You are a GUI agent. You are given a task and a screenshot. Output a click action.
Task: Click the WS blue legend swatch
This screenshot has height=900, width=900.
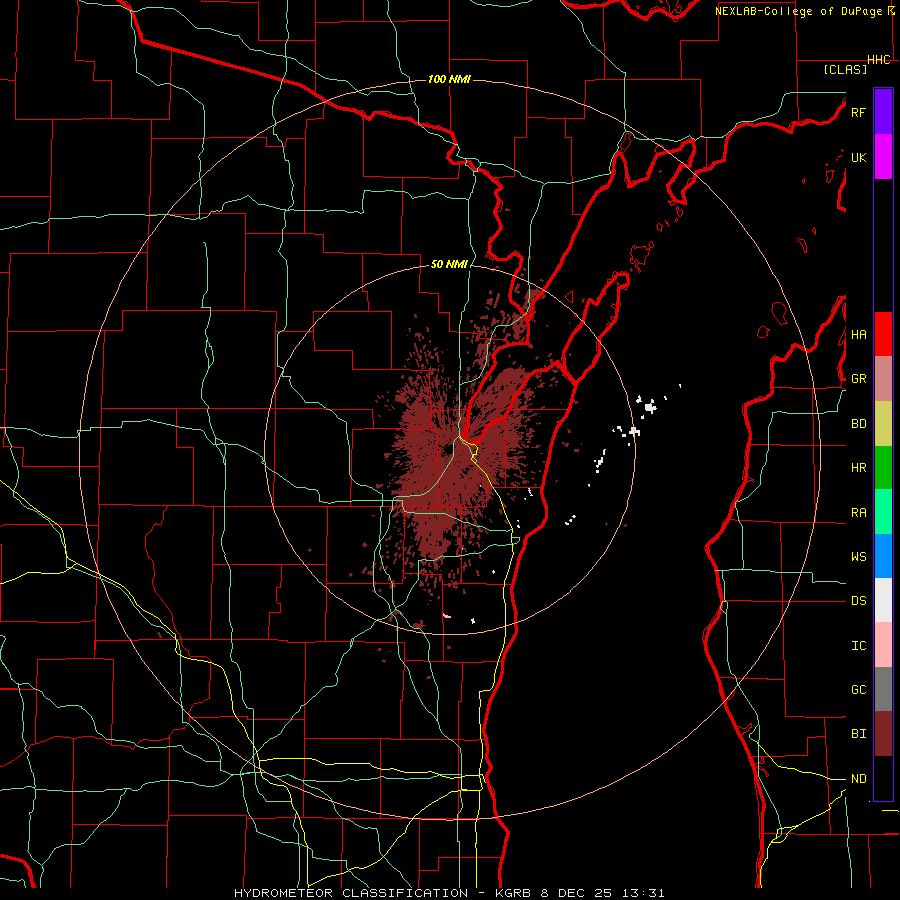tap(883, 556)
